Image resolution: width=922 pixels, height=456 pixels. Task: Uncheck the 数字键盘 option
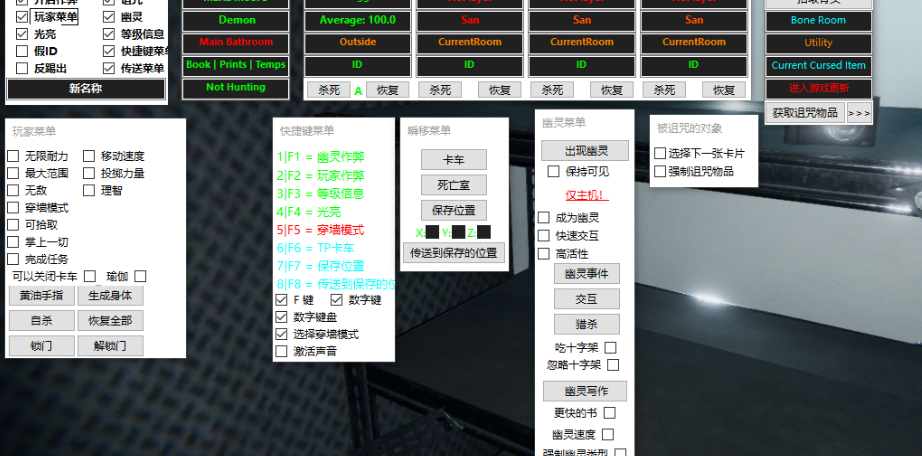point(282,317)
